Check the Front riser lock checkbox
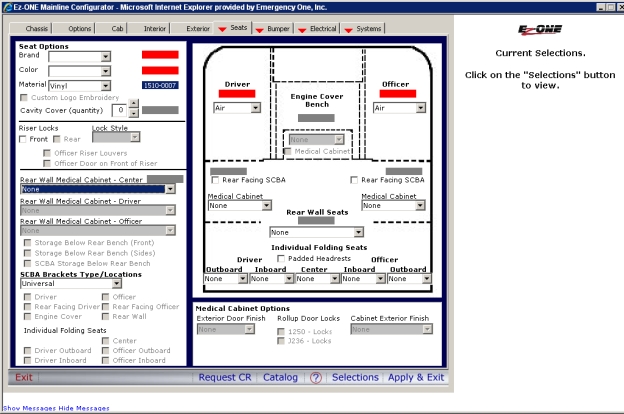The height and width of the screenshot is (414, 624). coord(23,139)
